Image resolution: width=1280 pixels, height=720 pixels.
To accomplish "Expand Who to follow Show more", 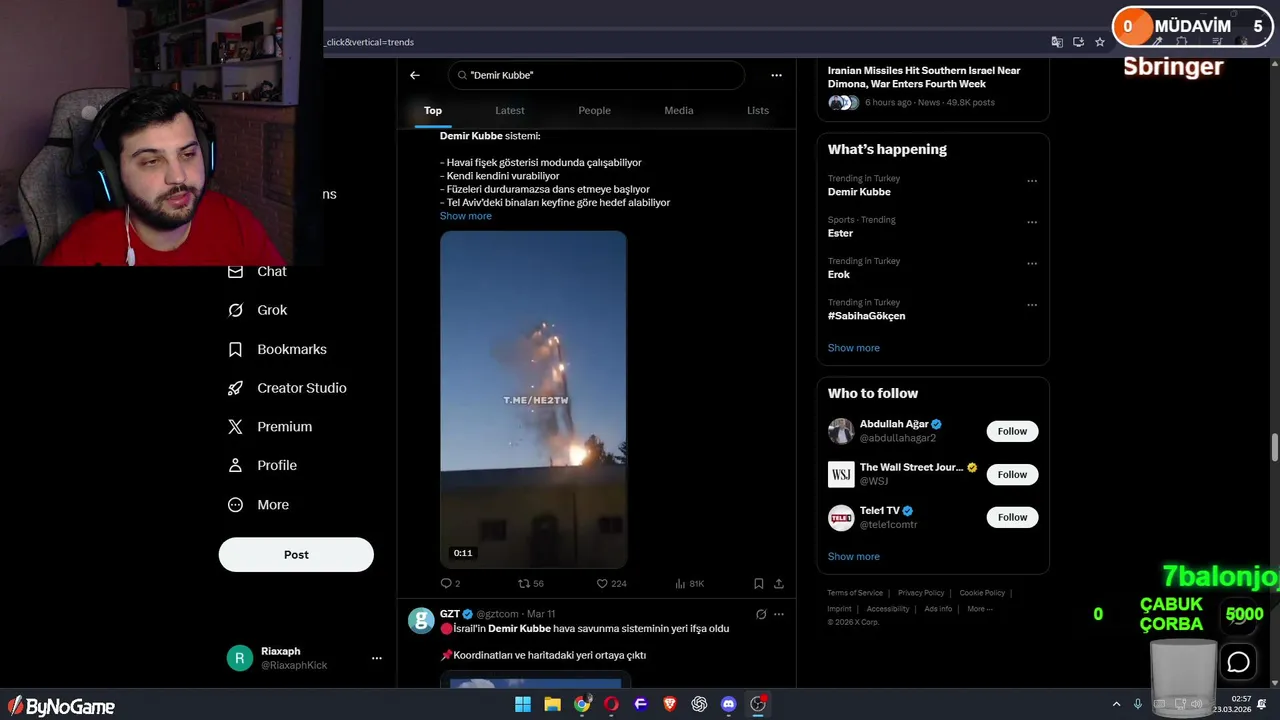I will (854, 556).
